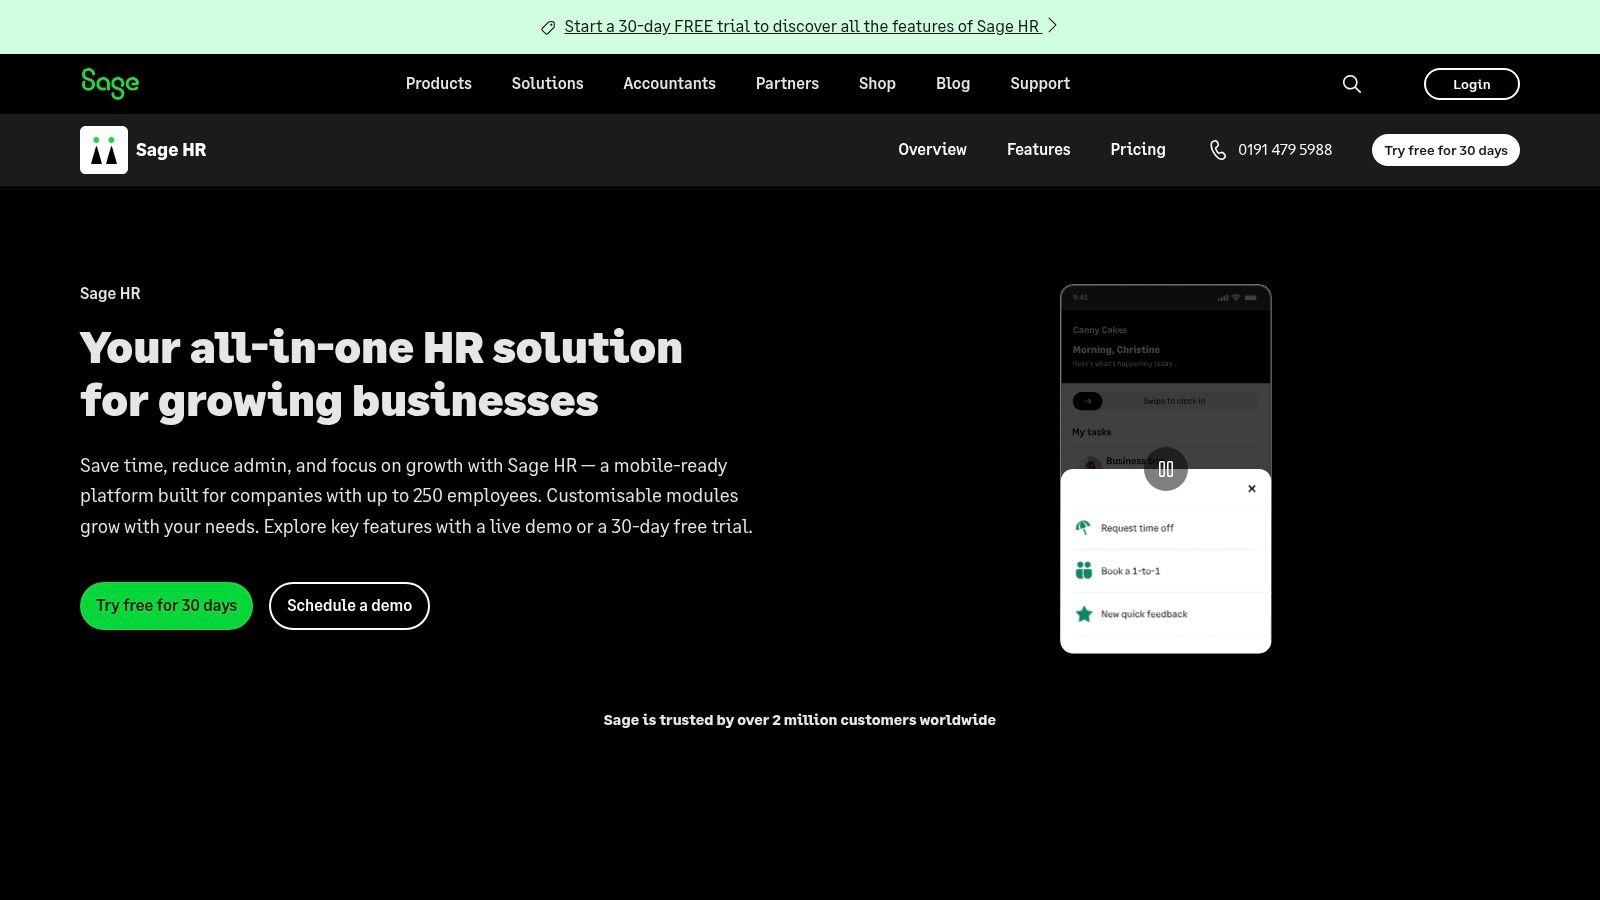This screenshot has height=900, width=1600.
Task: Switch to the Pricing tab
Action: pyautogui.click(x=1138, y=150)
